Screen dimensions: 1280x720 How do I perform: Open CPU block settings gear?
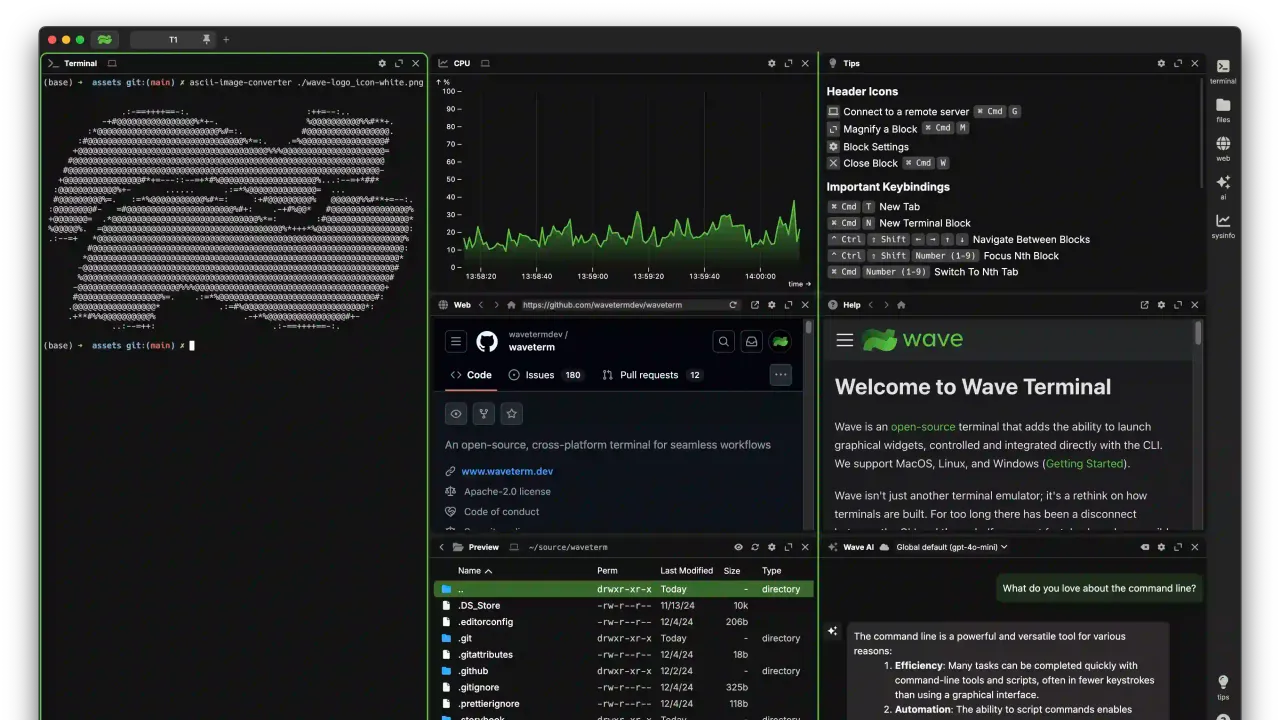tap(772, 63)
